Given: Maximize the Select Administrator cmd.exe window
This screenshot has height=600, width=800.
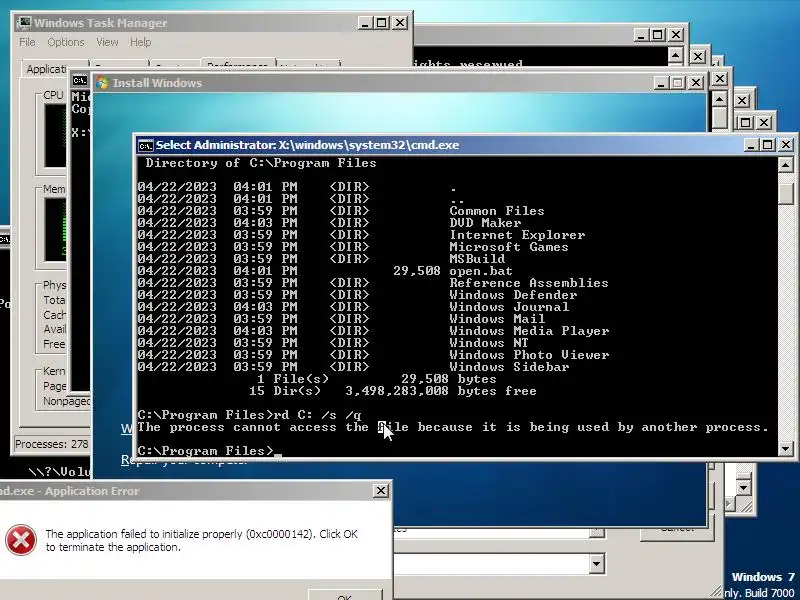Looking at the screenshot, I should (768, 145).
